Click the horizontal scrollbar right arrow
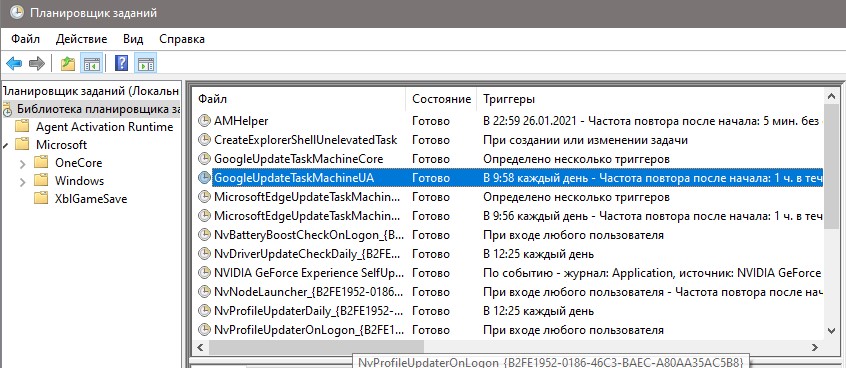Screen dimensions: 846x368 [x=816, y=346]
